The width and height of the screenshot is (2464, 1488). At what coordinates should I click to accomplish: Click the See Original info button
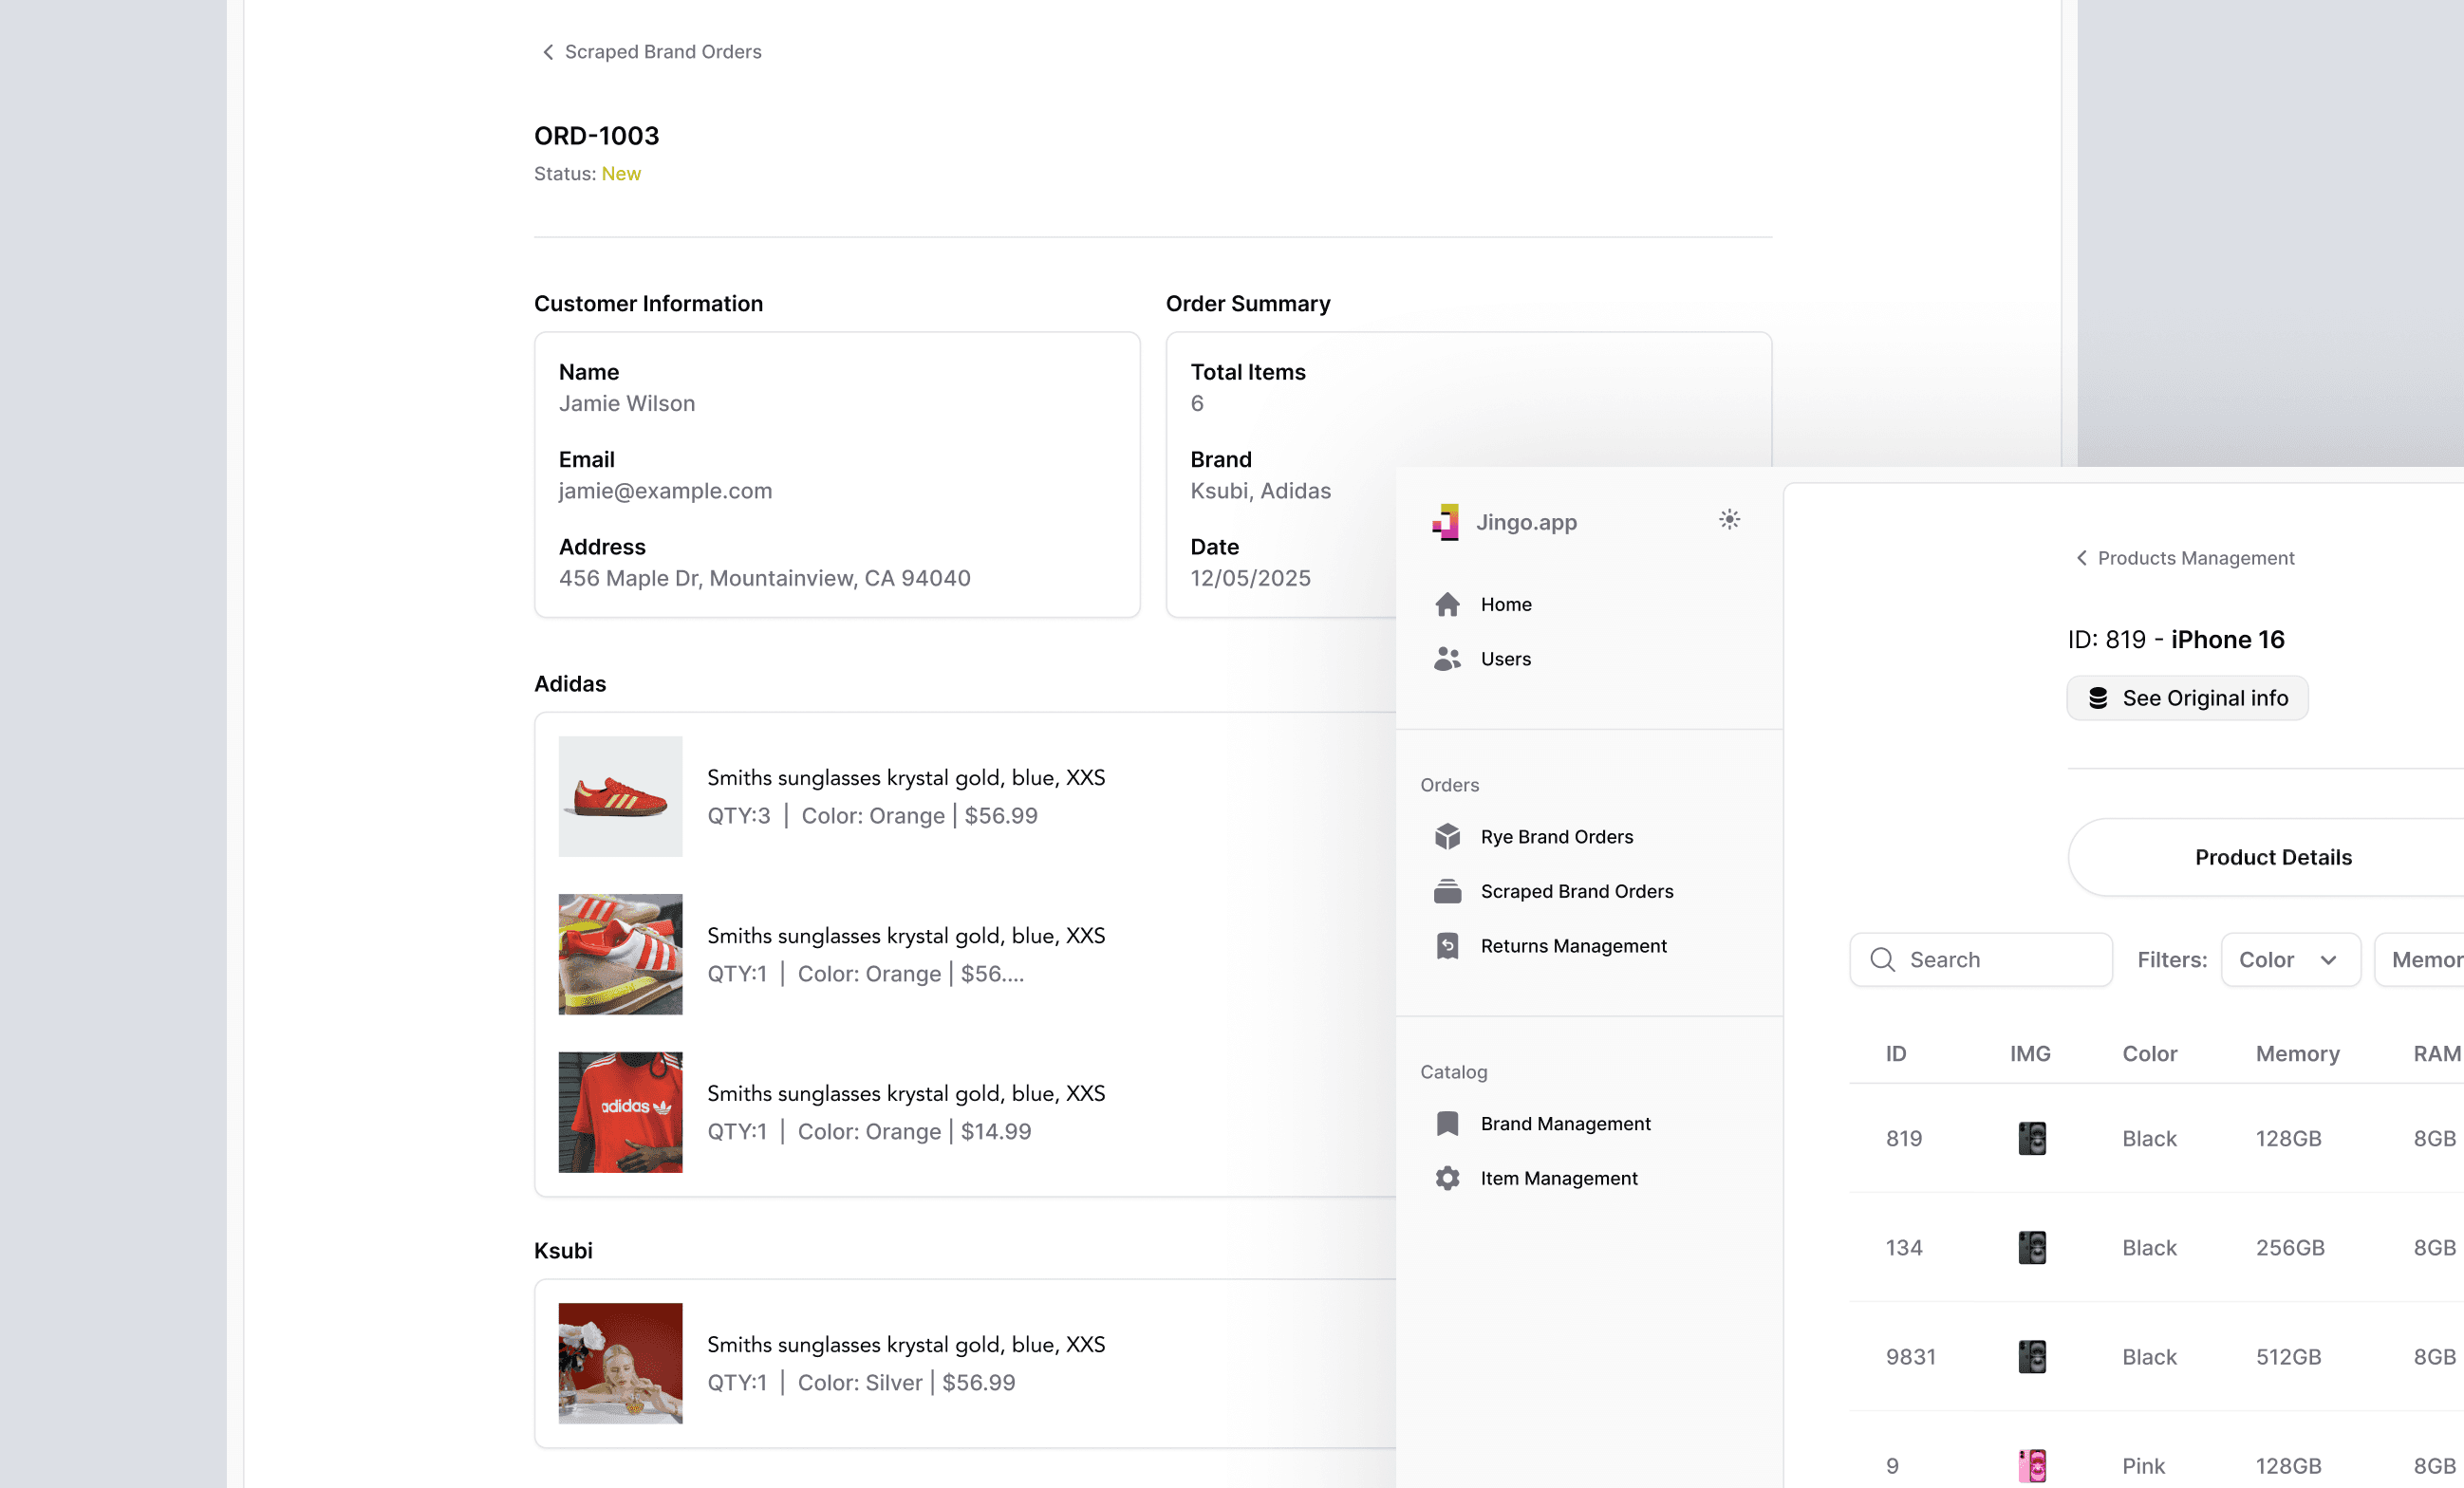[x=2187, y=698]
